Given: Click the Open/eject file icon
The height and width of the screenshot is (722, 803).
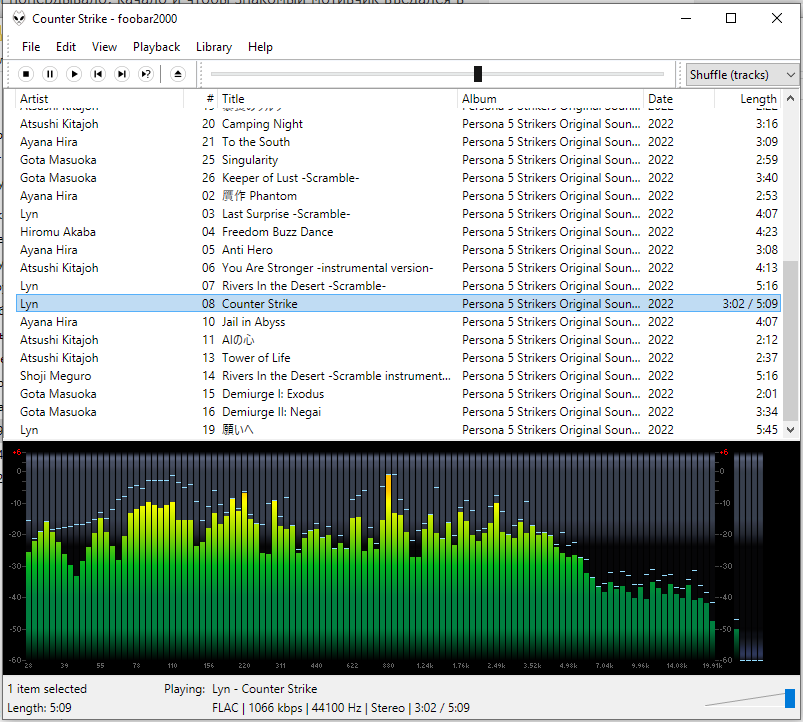Looking at the screenshot, I should [177, 74].
